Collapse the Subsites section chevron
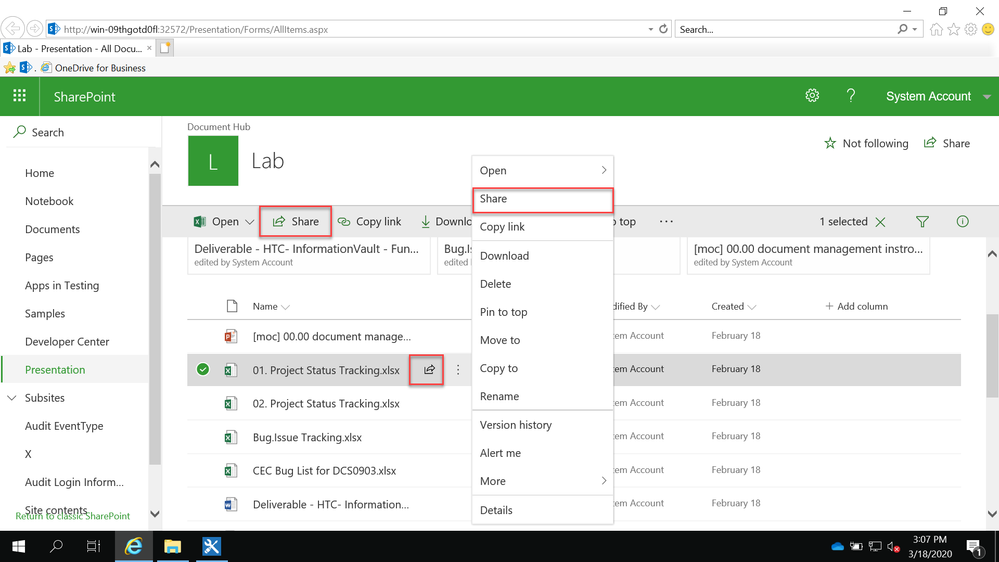 coord(11,398)
